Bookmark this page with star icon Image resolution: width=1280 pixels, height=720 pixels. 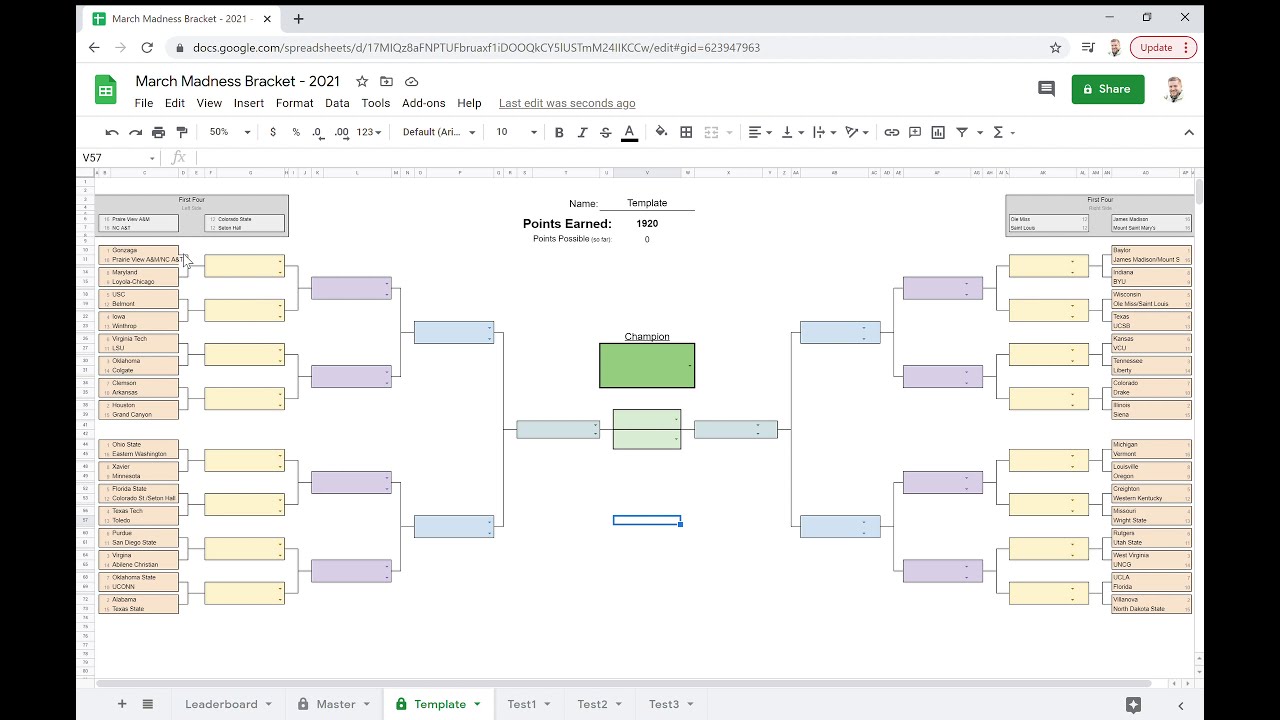coord(1055,47)
